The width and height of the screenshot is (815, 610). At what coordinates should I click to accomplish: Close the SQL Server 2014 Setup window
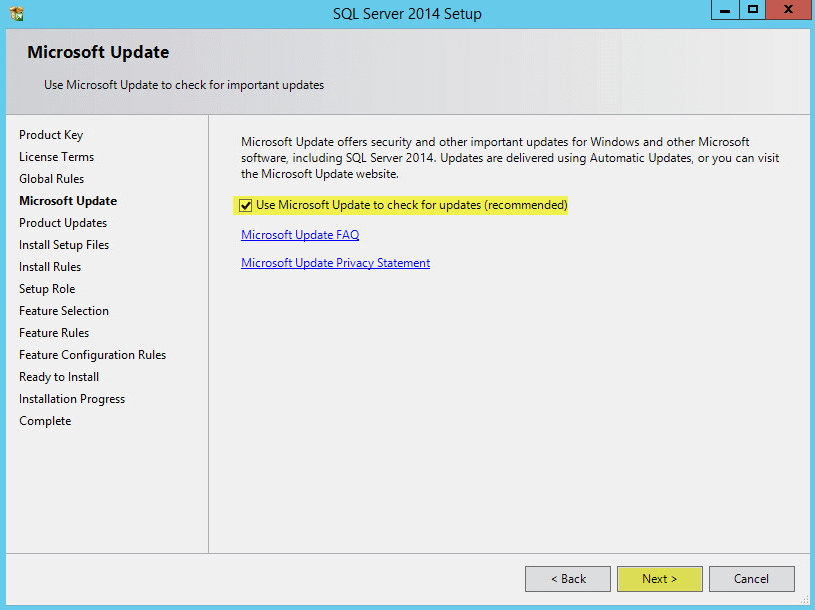point(788,10)
